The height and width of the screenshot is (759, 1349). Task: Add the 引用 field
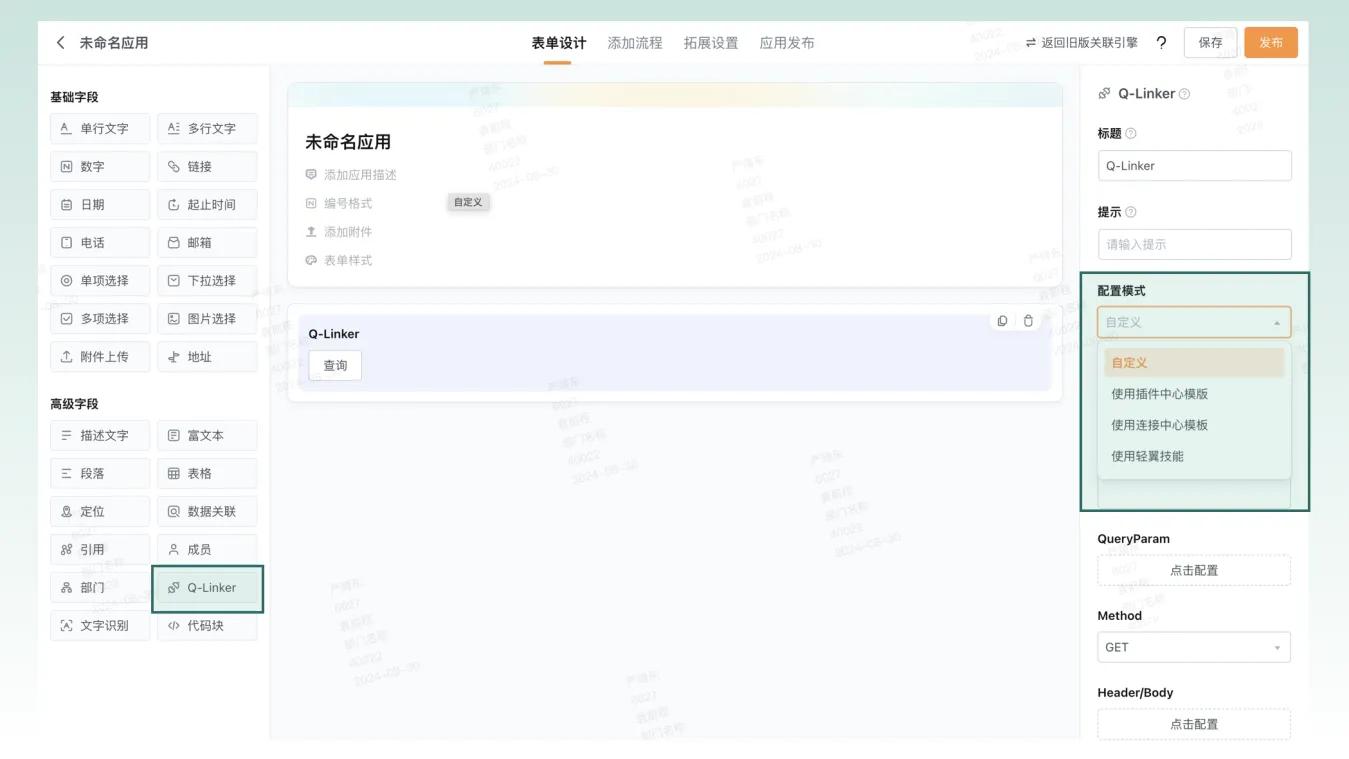coord(100,549)
